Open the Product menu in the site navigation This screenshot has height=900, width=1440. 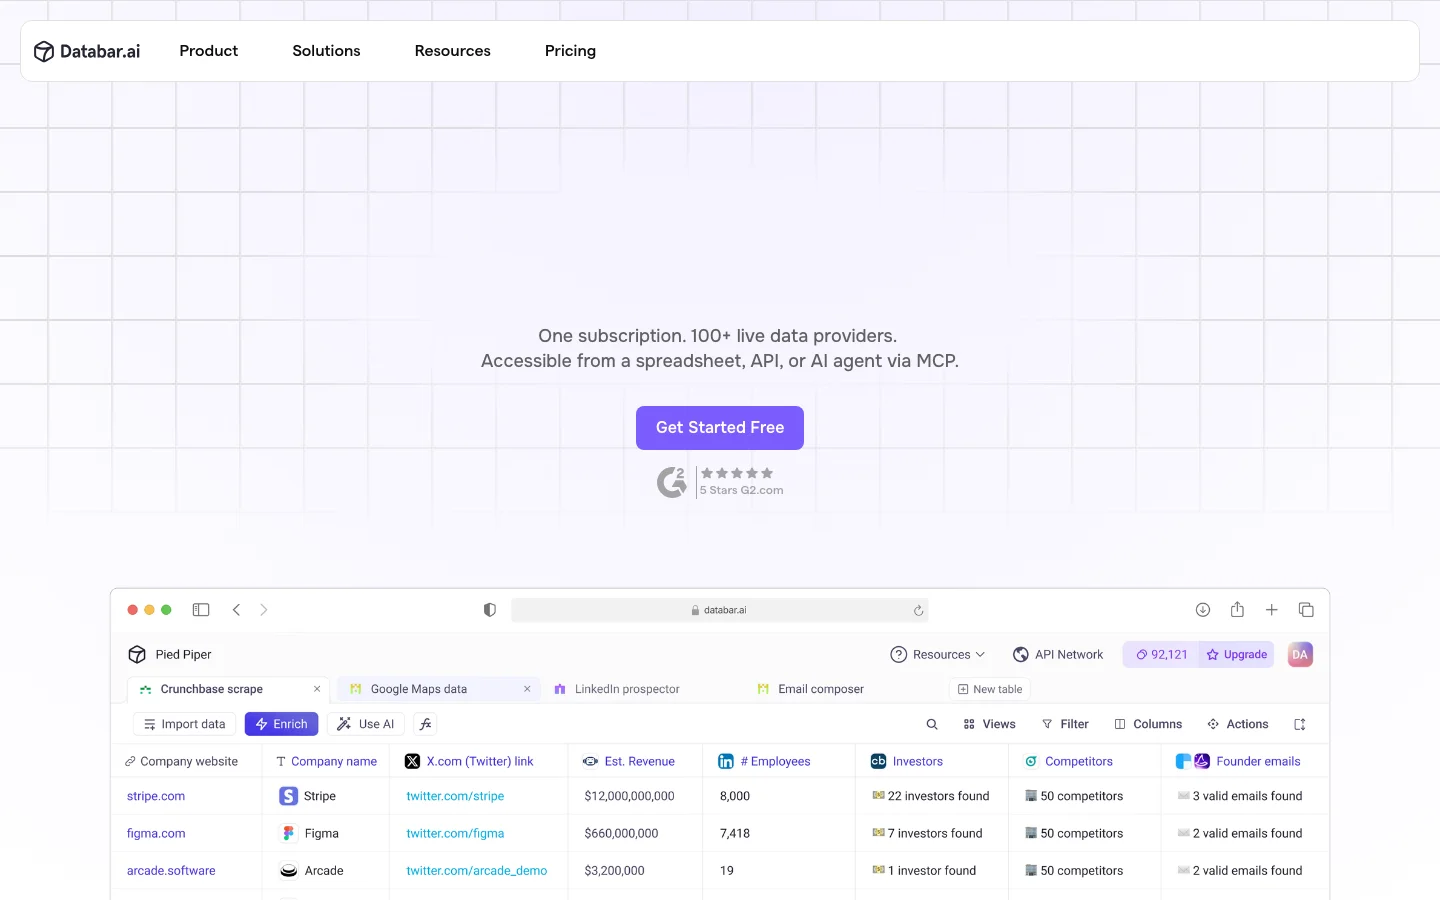pyautogui.click(x=209, y=51)
